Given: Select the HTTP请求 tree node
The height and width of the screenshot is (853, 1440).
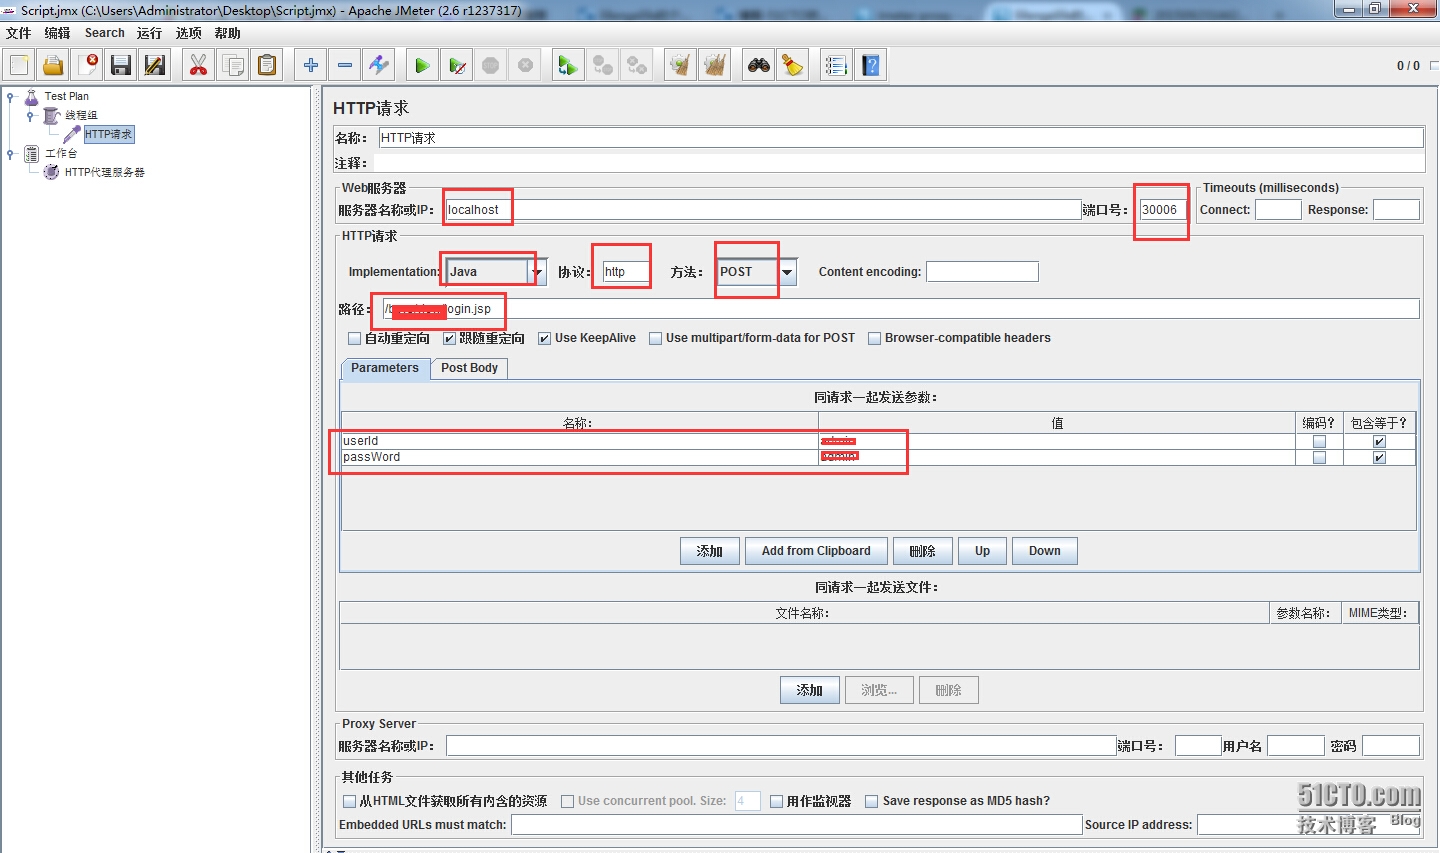Looking at the screenshot, I should pyautogui.click(x=108, y=135).
